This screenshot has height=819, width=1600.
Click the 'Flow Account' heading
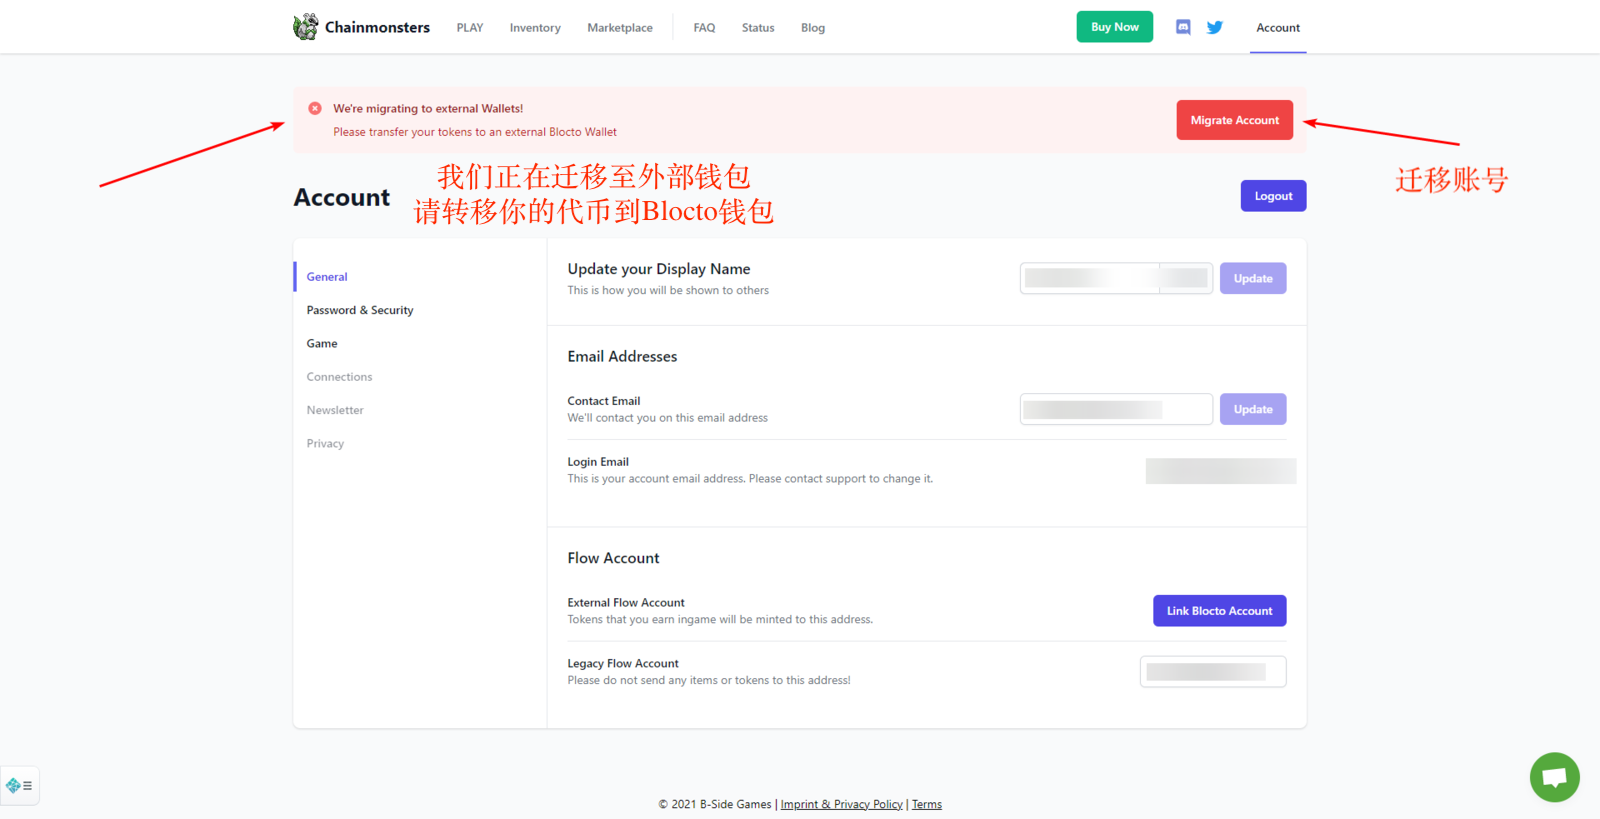tap(613, 558)
